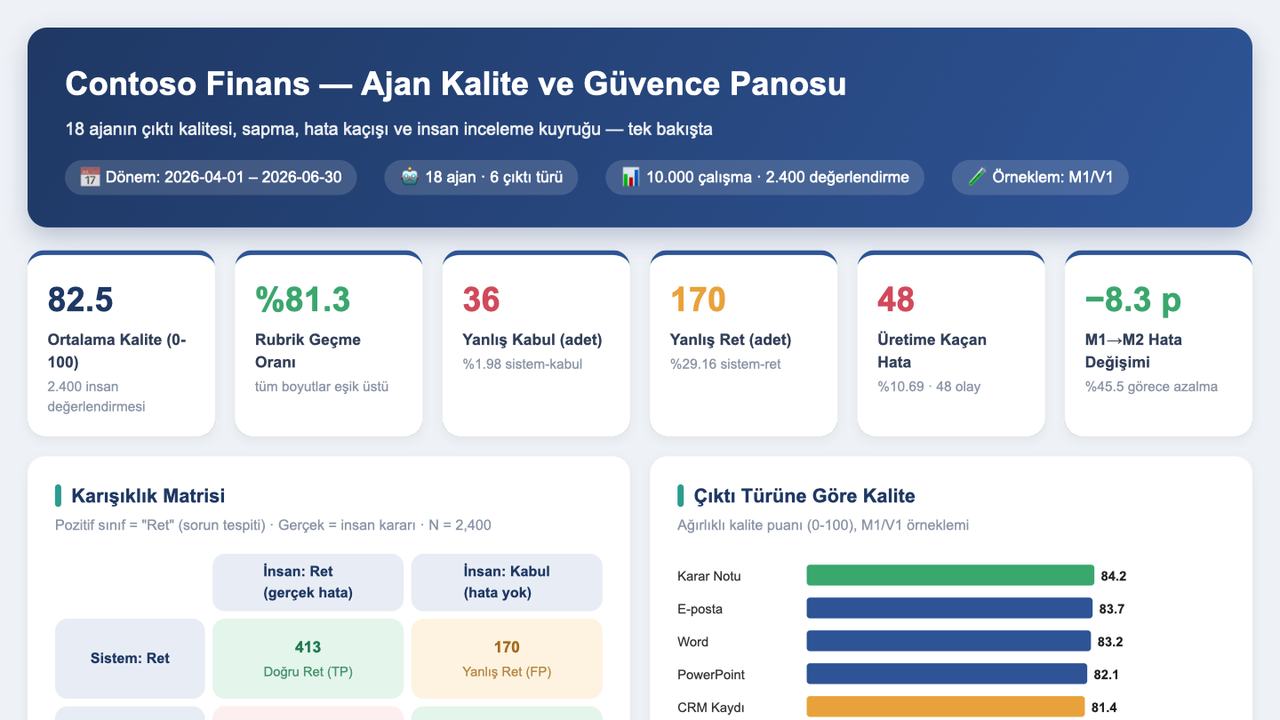Click the orange CRM Kaydı bar
Viewport: 1280px width, 720px height.
(945, 707)
